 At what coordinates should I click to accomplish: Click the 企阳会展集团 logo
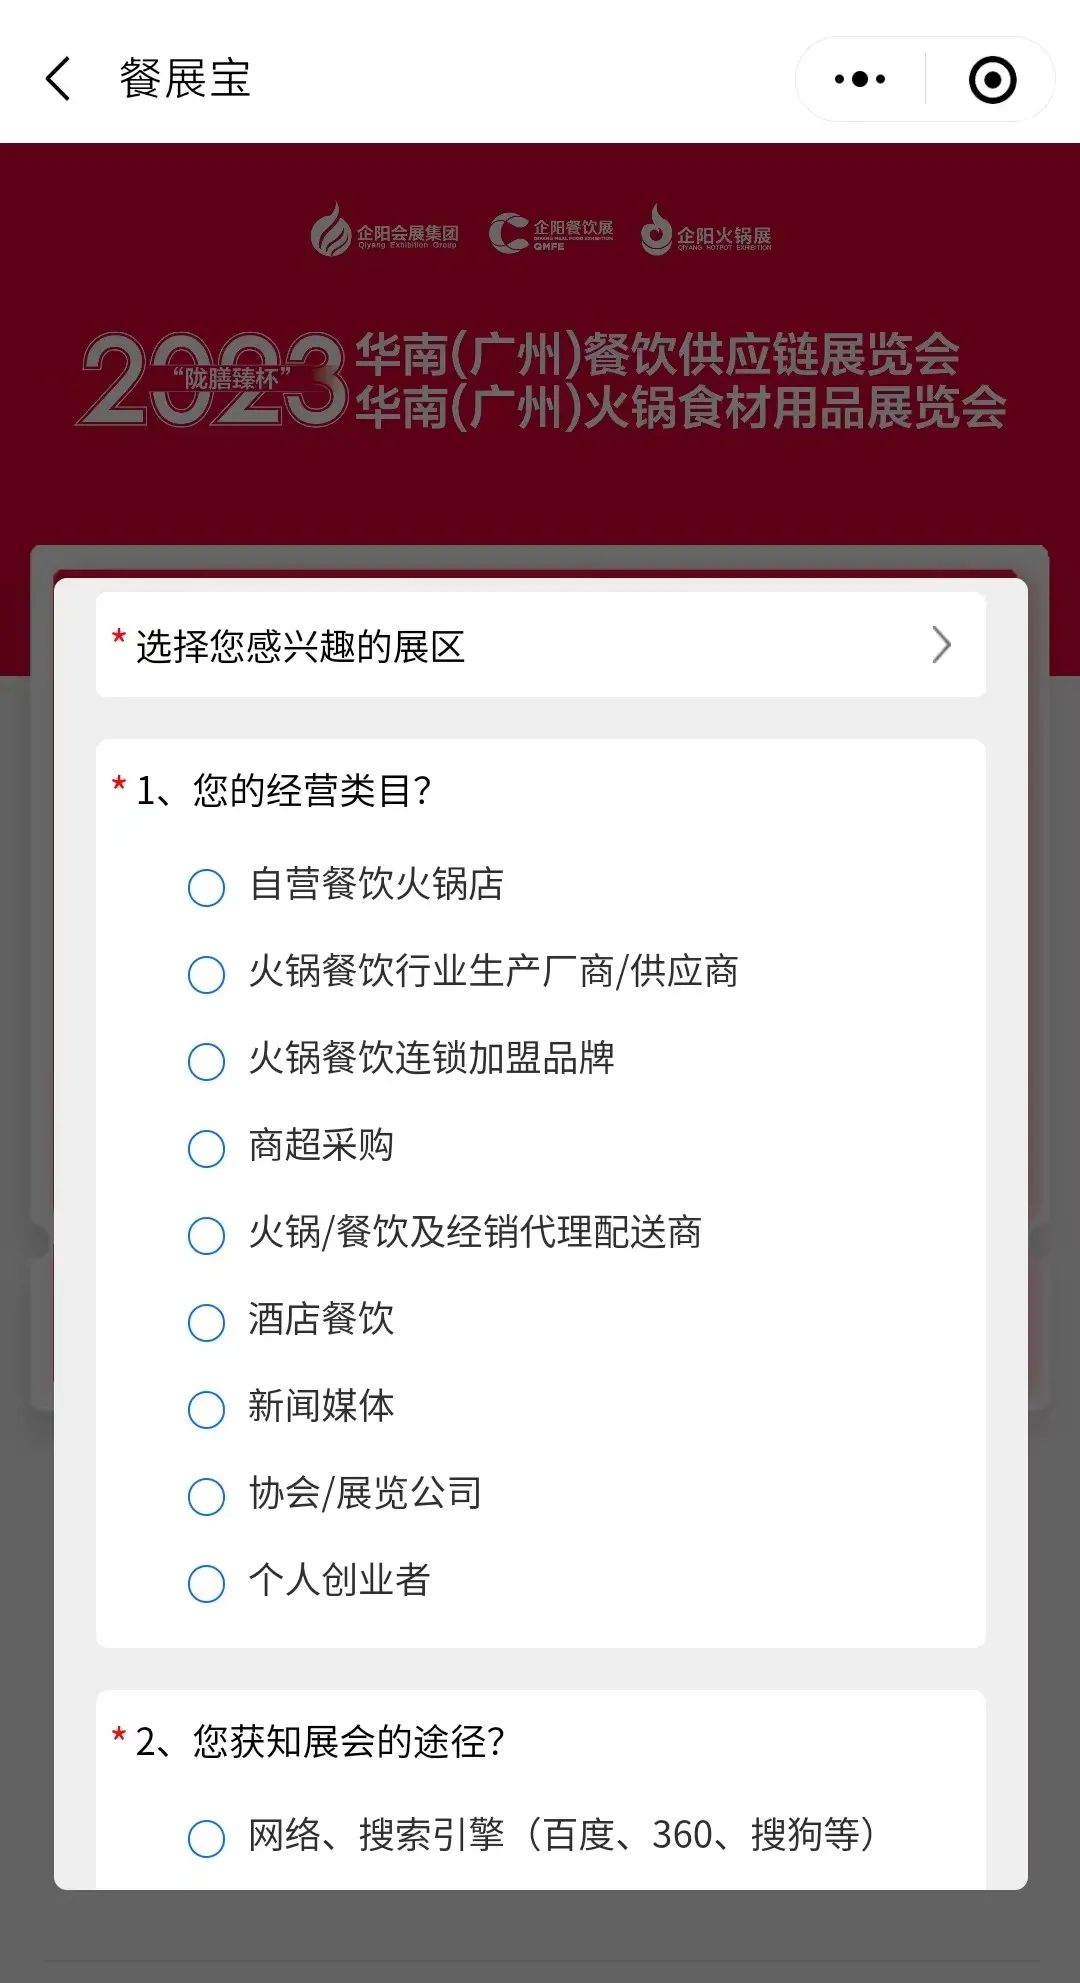pyautogui.click(x=384, y=231)
